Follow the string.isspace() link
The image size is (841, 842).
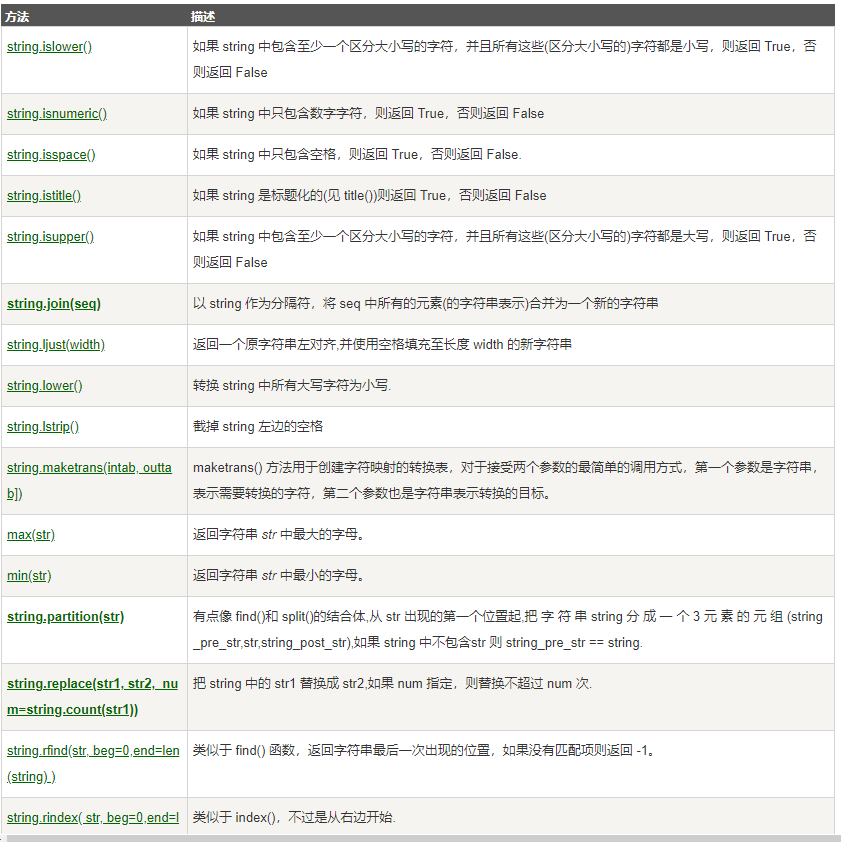51,155
